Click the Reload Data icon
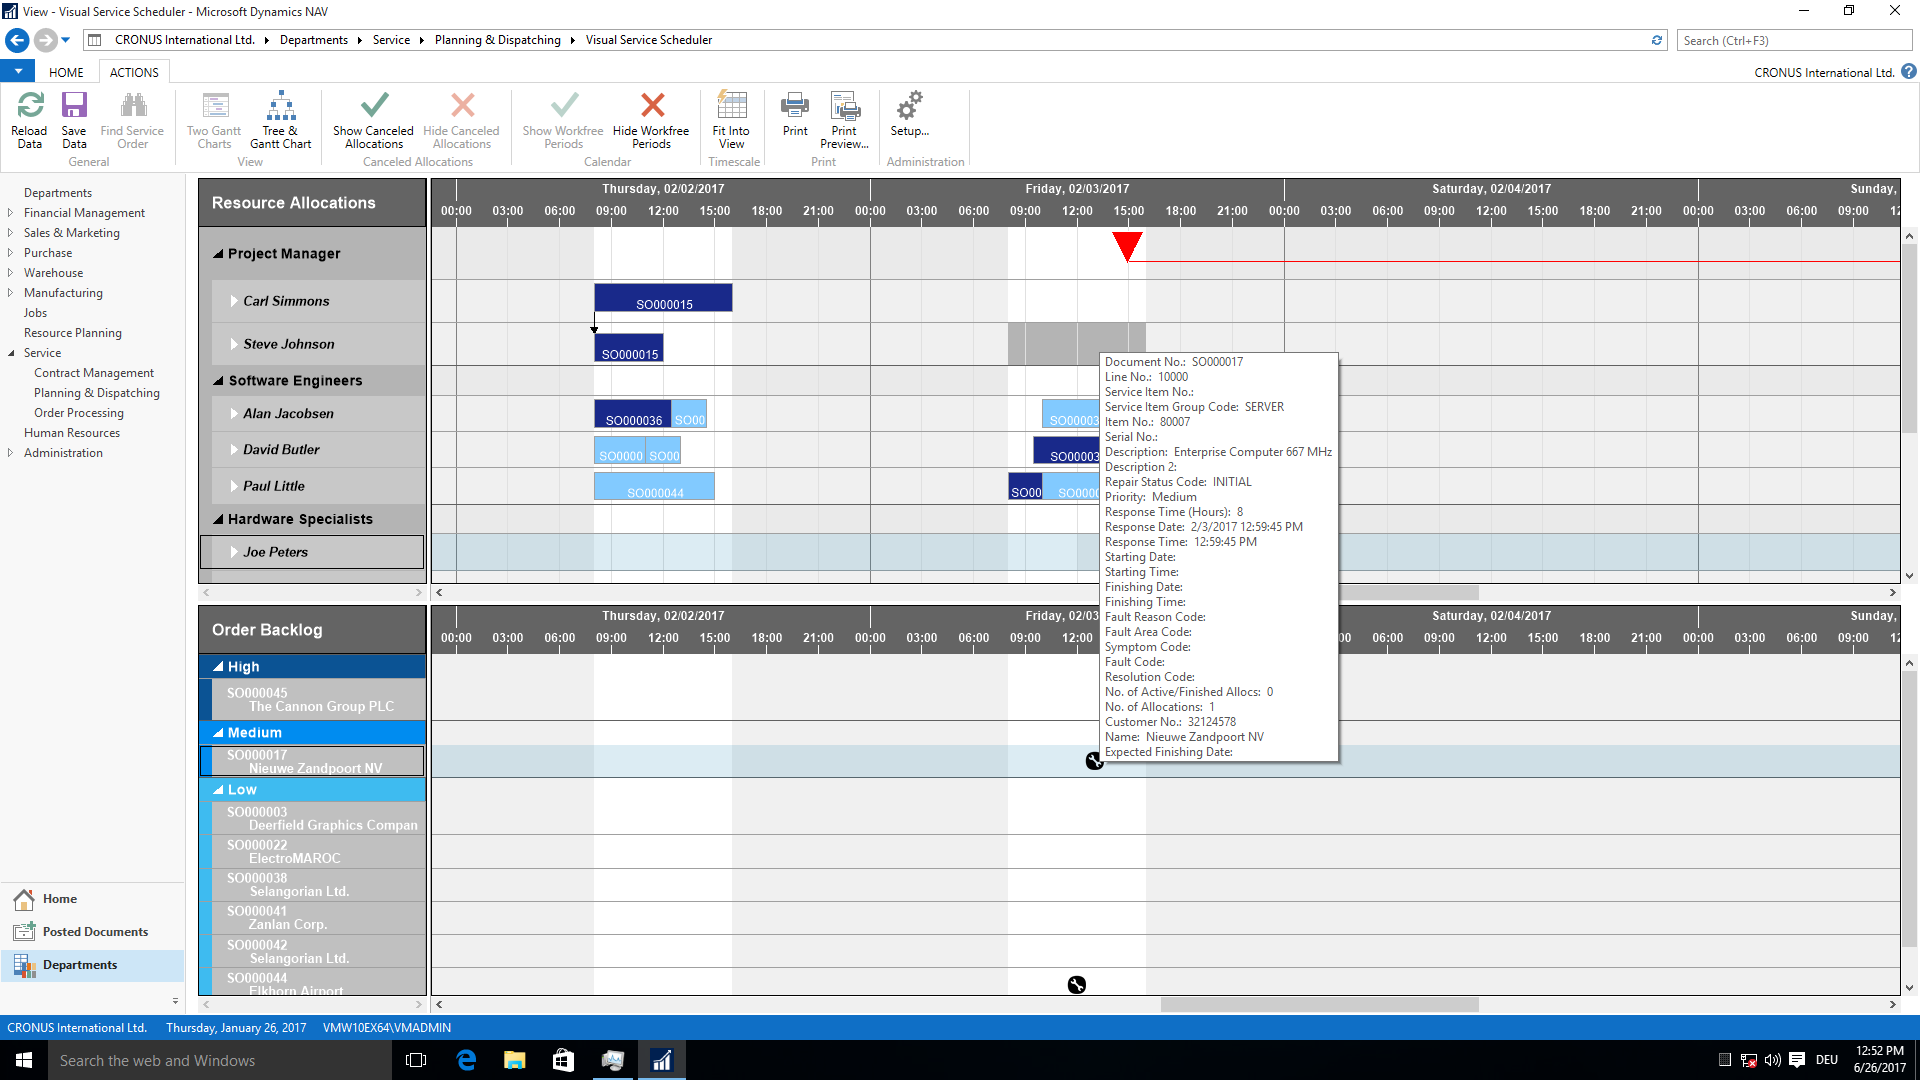This screenshot has width=1920, height=1080. (29, 120)
